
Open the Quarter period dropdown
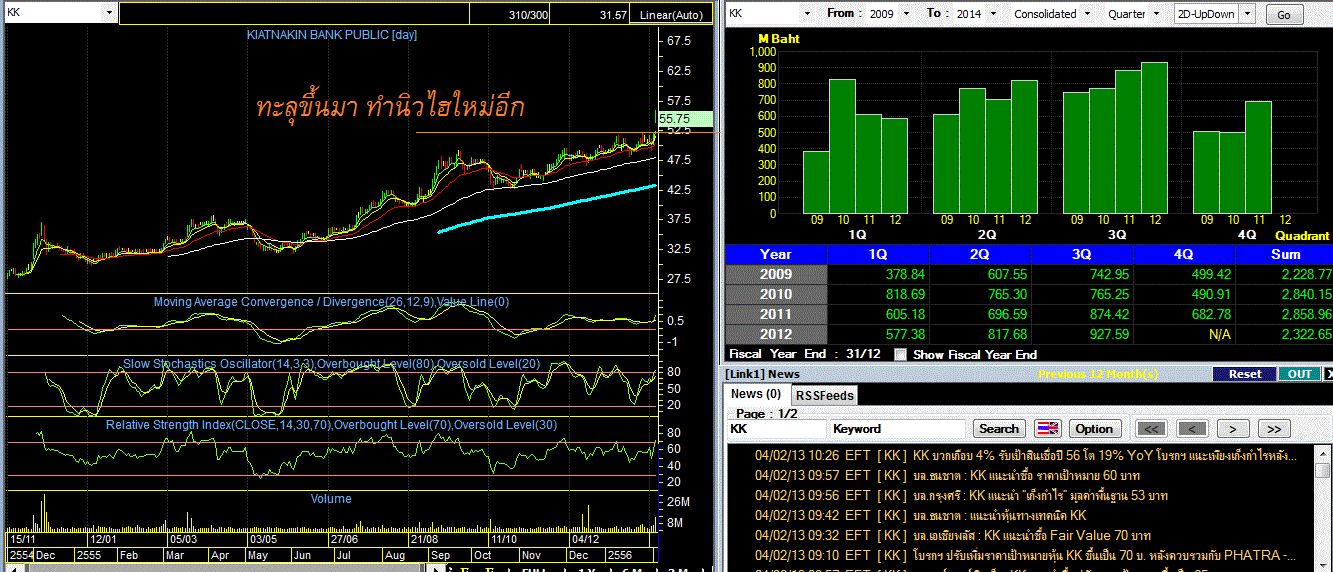(1157, 14)
